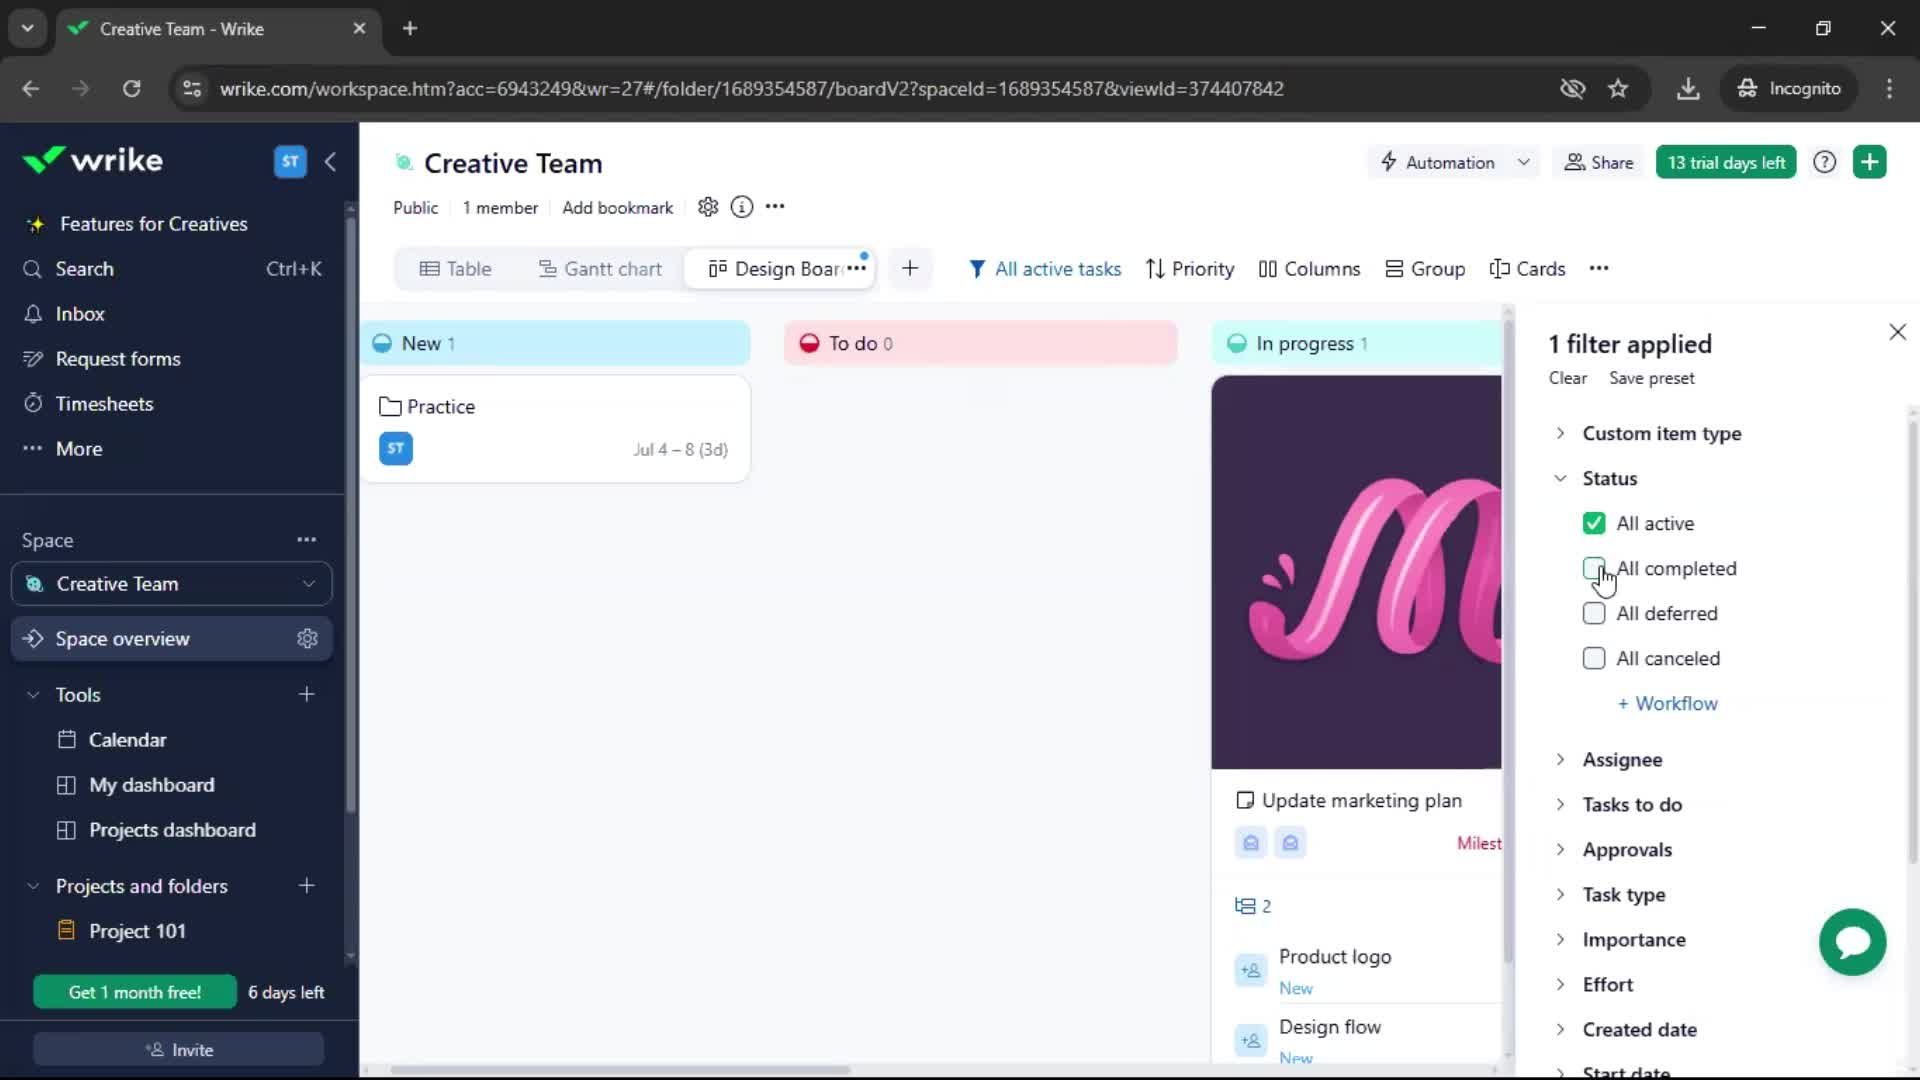Click the Share button

(x=1599, y=162)
